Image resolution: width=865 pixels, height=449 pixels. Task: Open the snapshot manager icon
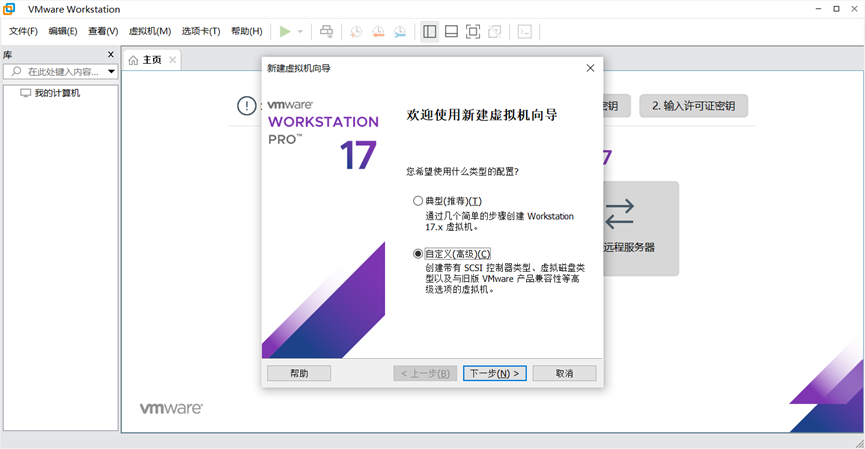coord(400,31)
